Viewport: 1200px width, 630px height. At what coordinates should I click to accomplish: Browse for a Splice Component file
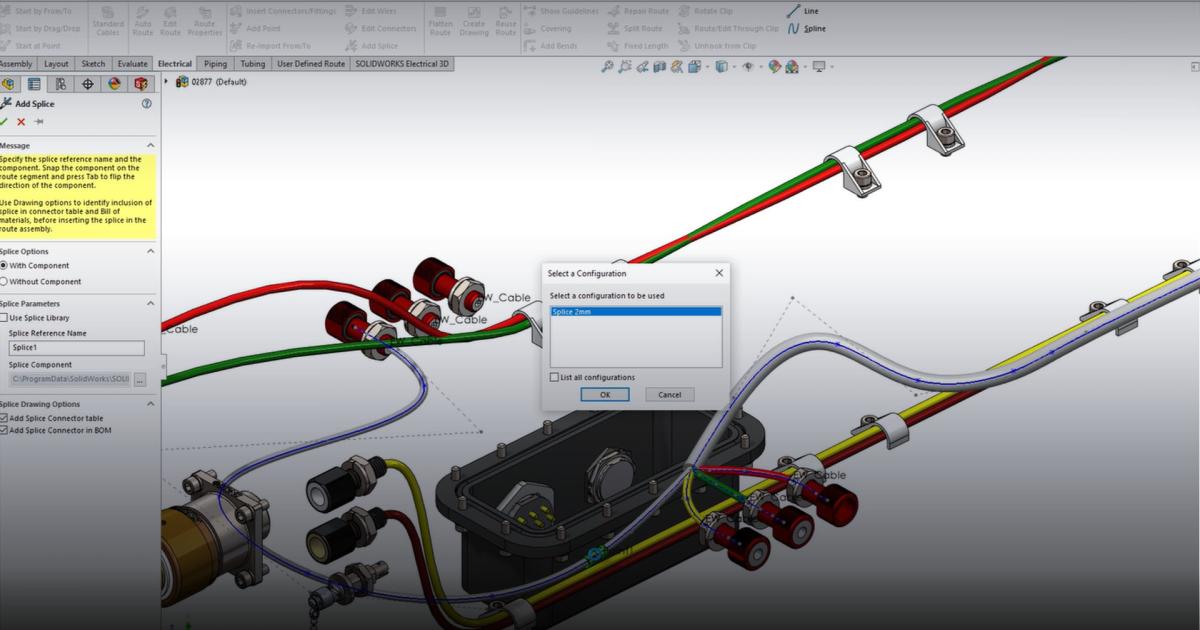pyautogui.click(x=140, y=379)
